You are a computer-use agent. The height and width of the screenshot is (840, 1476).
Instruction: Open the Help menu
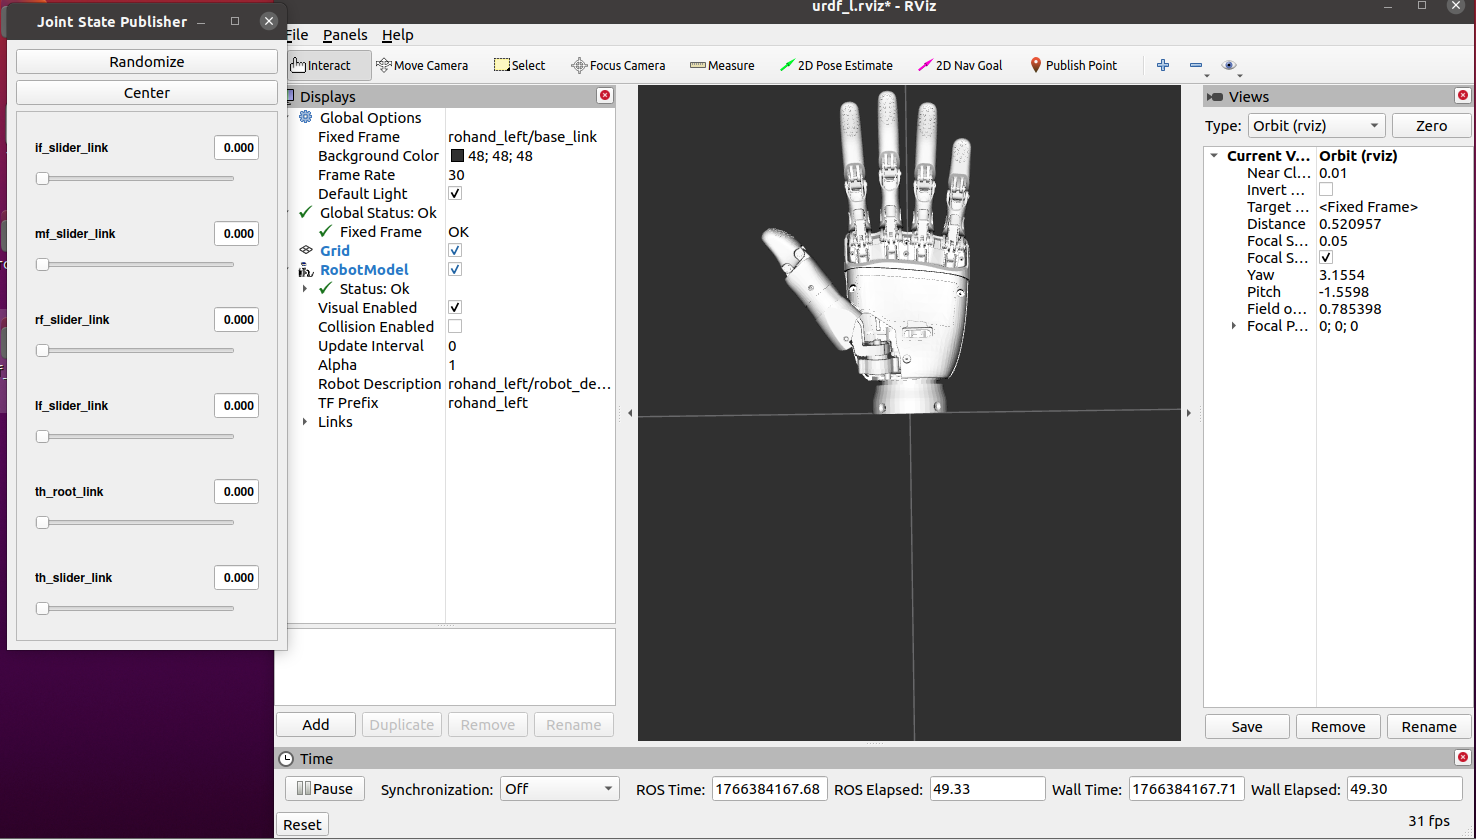397,35
